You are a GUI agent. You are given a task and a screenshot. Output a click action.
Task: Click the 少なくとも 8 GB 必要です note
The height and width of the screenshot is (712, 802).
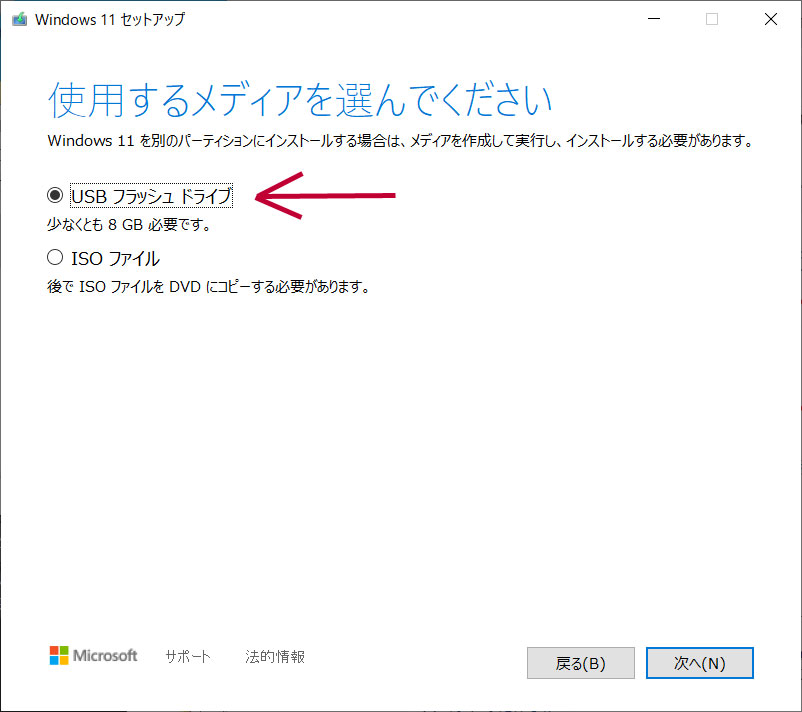click(x=128, y=224)
